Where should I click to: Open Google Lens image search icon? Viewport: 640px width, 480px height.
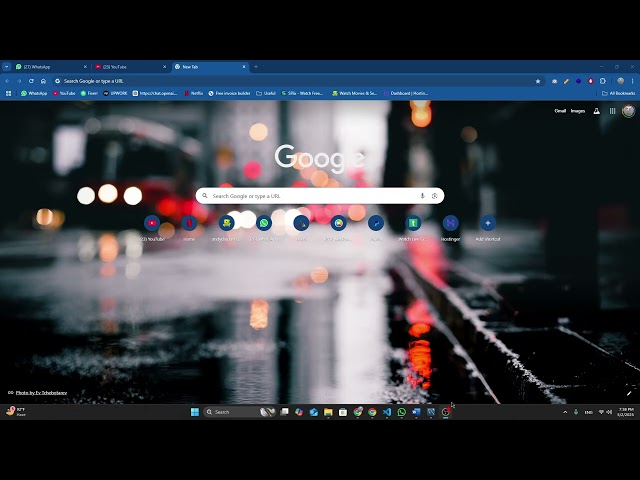[x=434, y=196]
